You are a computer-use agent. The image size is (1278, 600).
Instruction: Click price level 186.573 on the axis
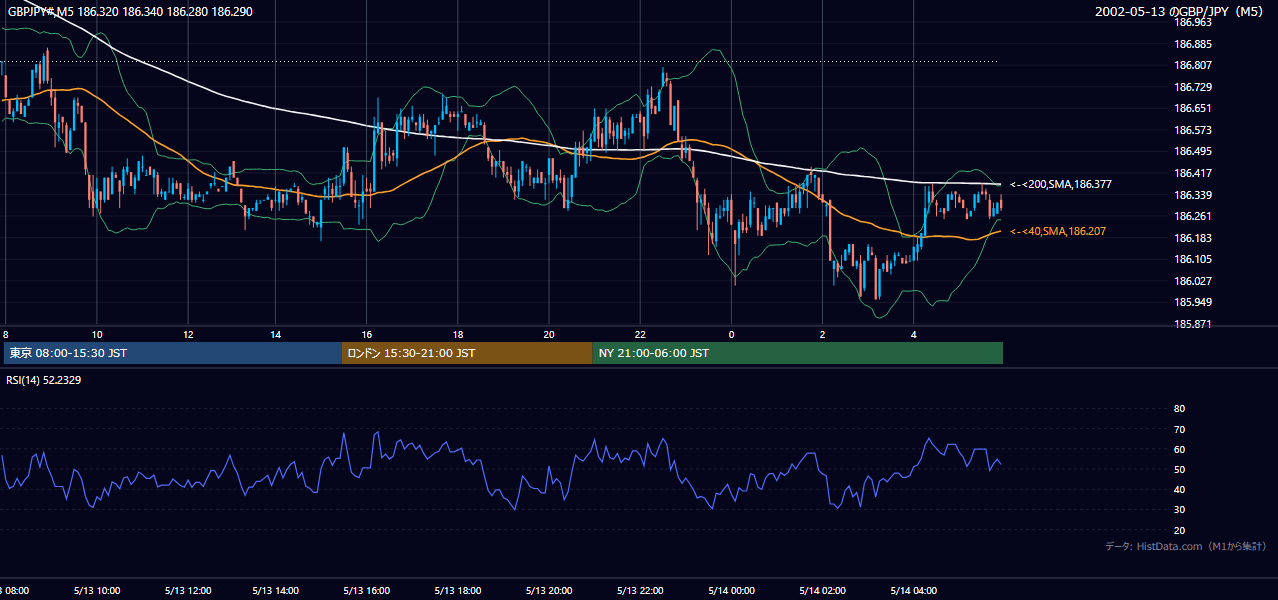[x=1193, y=130]
